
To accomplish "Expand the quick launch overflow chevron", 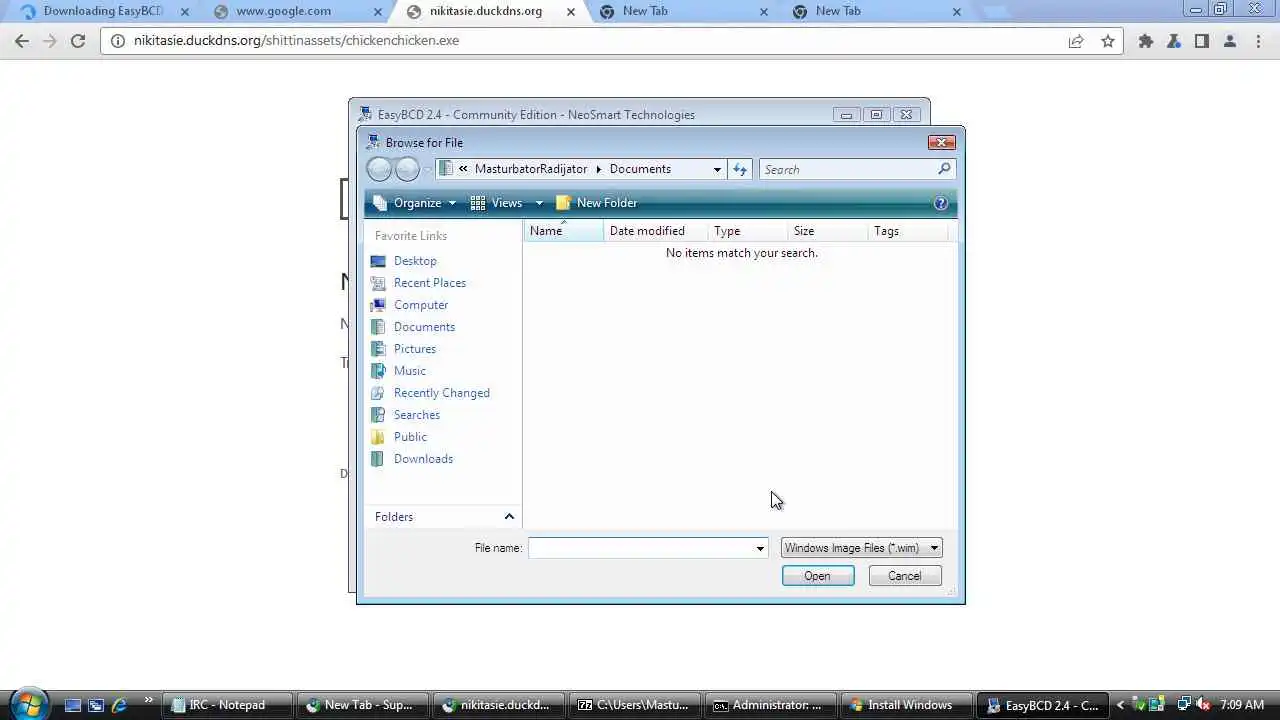I will click(148, 701).
